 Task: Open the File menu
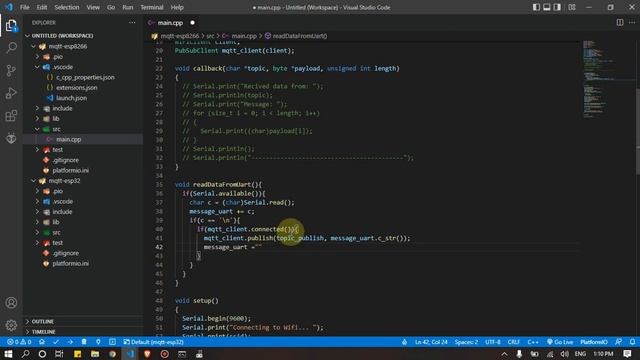pos(24,7)
